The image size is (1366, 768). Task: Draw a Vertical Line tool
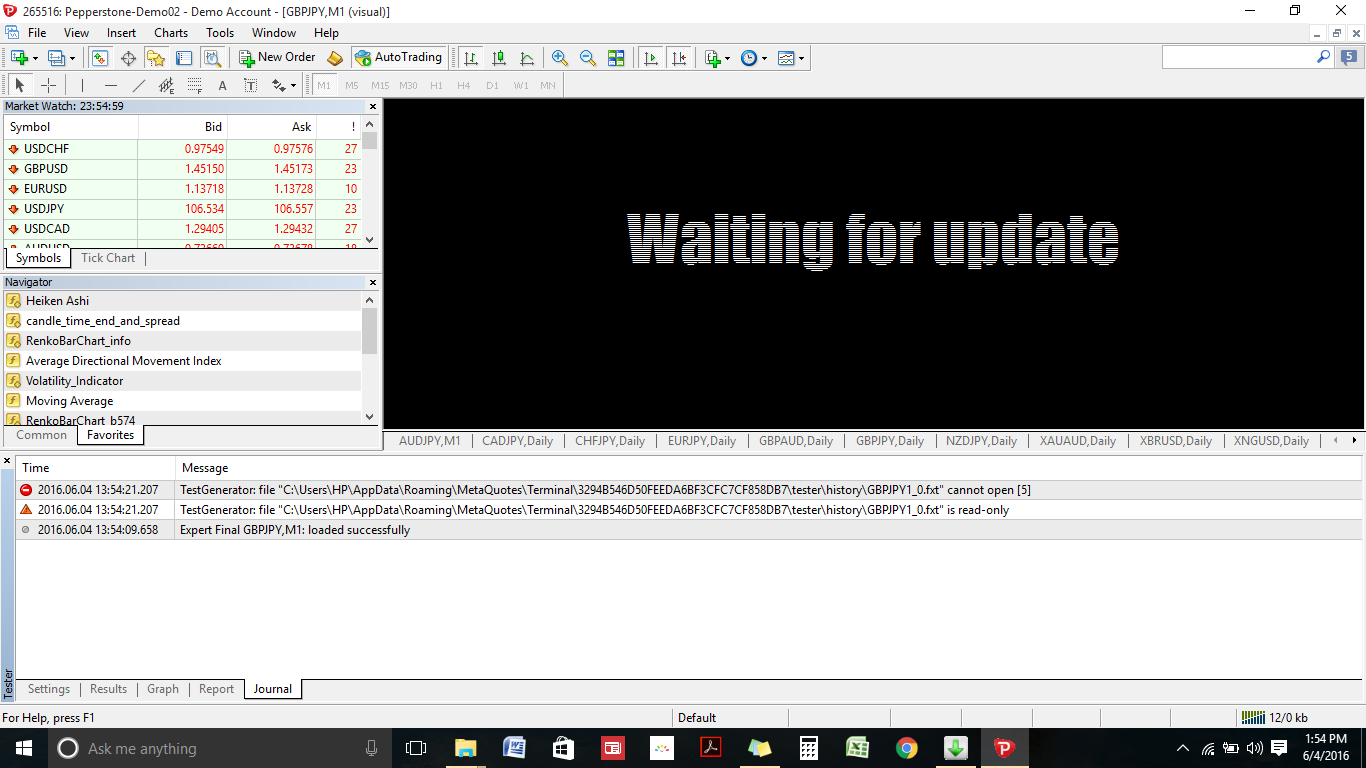click(82, 85)
